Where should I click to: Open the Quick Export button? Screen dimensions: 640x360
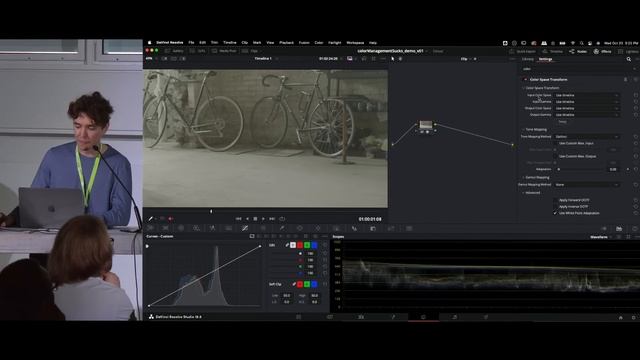coord(522,51)
